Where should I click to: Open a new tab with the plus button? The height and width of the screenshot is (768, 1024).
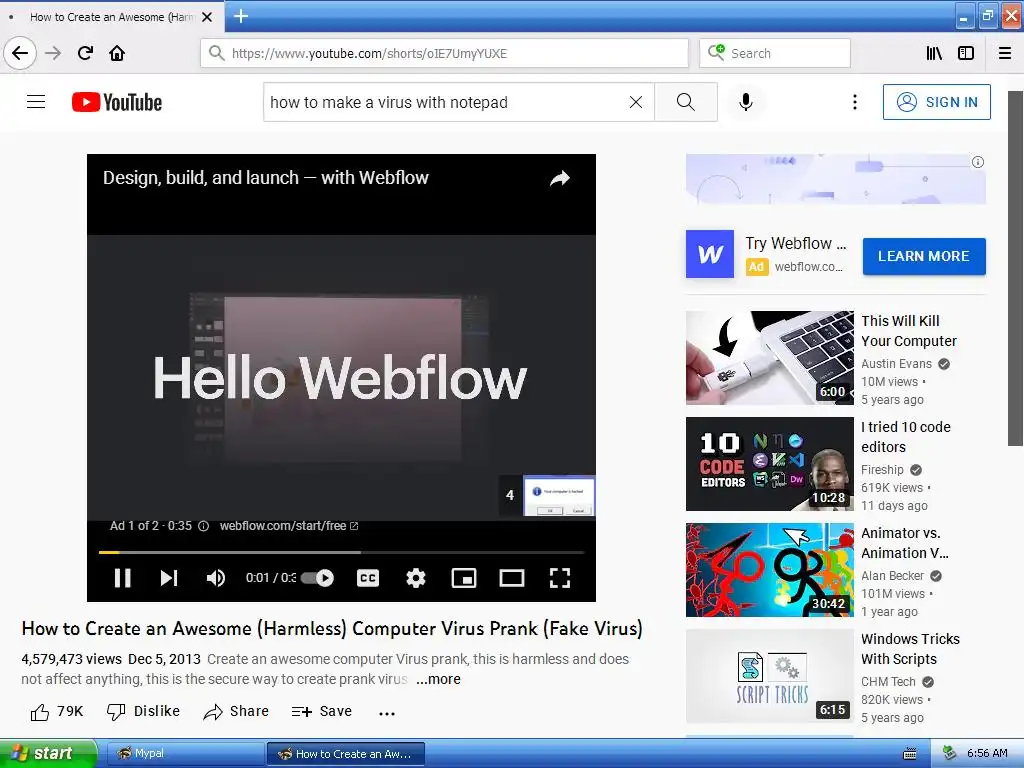[240, 16]
